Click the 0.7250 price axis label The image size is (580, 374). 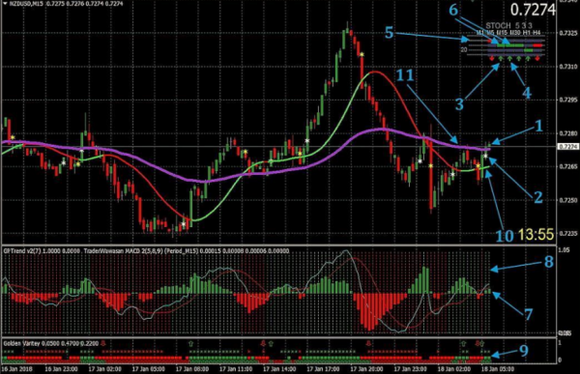(568, 200)
